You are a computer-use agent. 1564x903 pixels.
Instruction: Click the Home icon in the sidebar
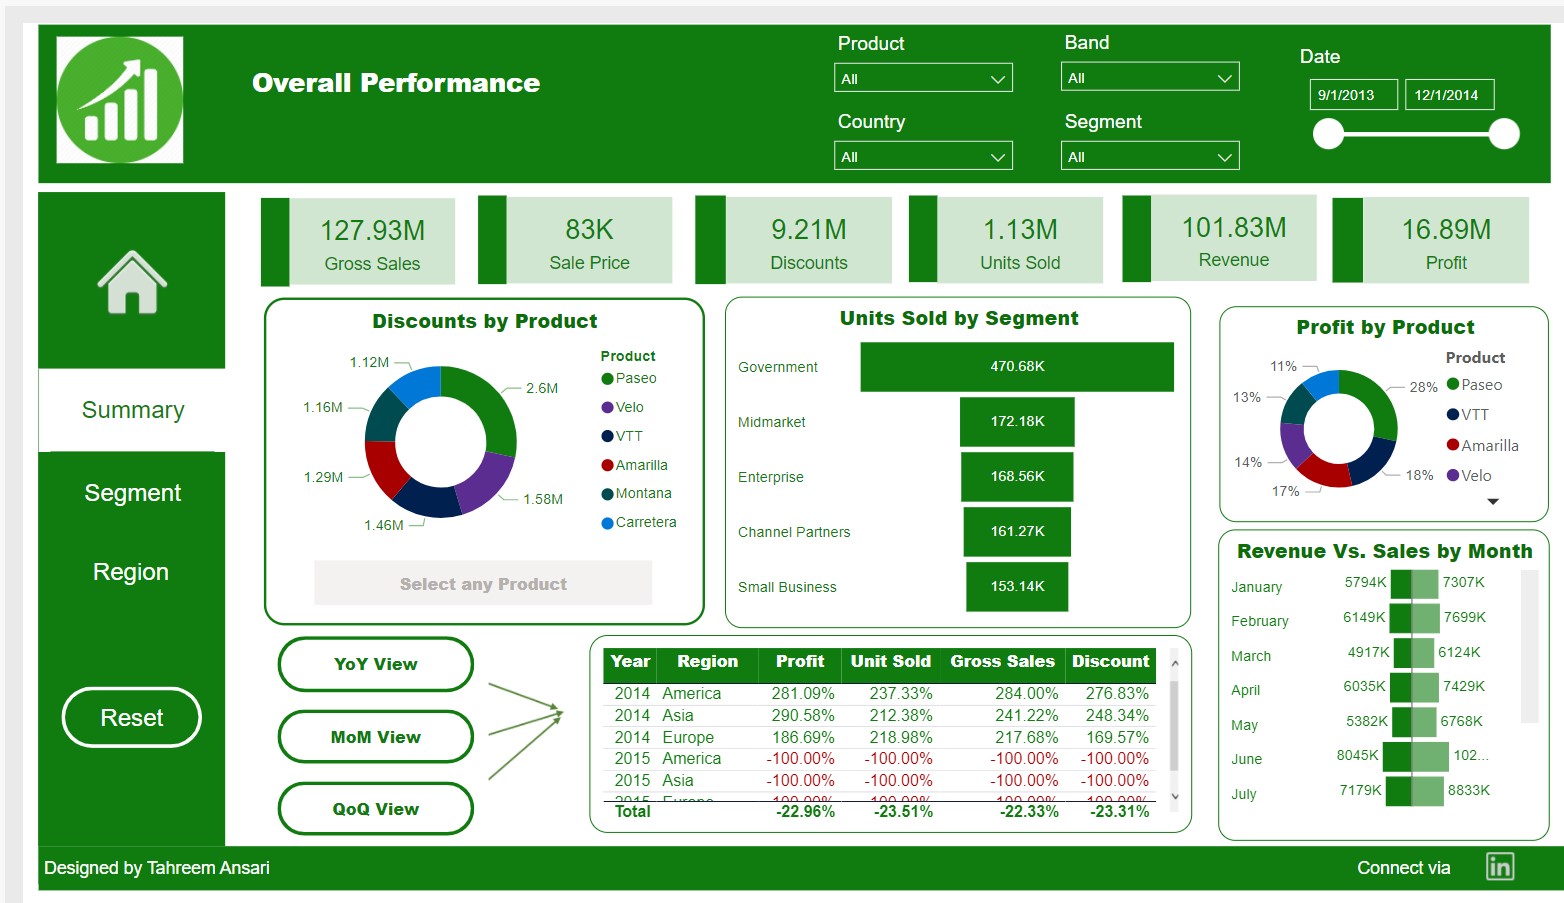pyautogui.click(x=131, y=281)
